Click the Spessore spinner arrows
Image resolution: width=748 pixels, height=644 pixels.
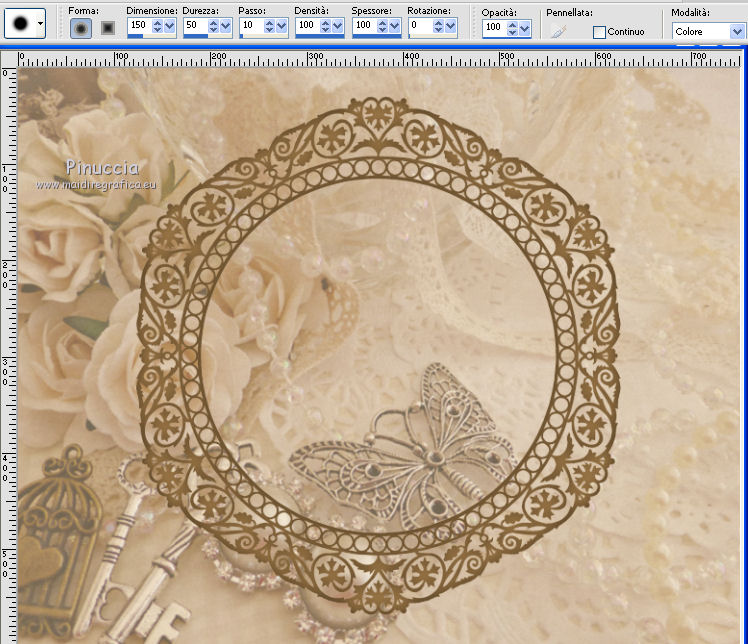pyautogui.click(x=381, y=26)
